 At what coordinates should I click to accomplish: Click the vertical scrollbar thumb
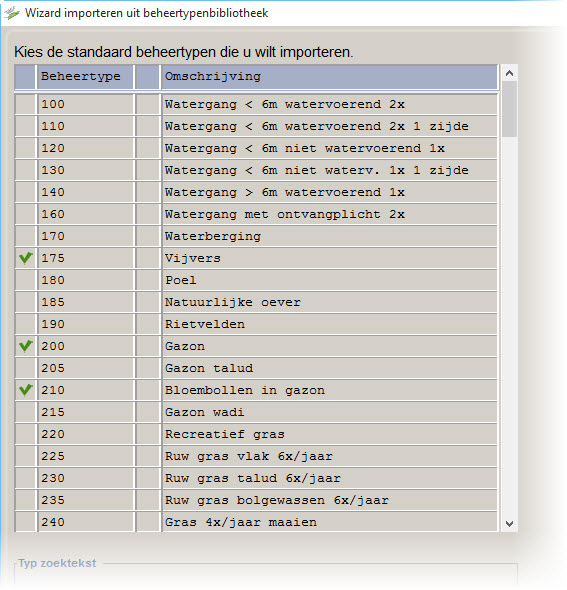click(509, 109)
